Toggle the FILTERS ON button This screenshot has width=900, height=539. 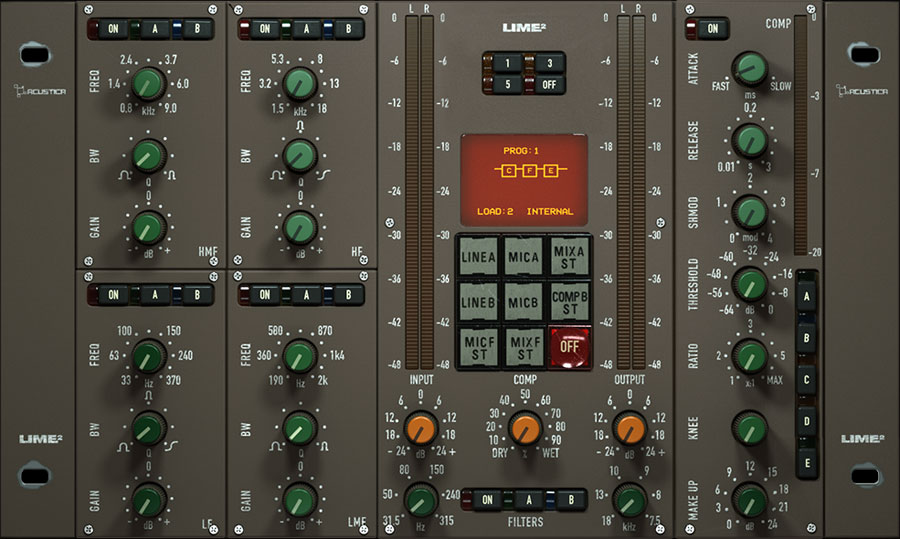tap(487, 500)
